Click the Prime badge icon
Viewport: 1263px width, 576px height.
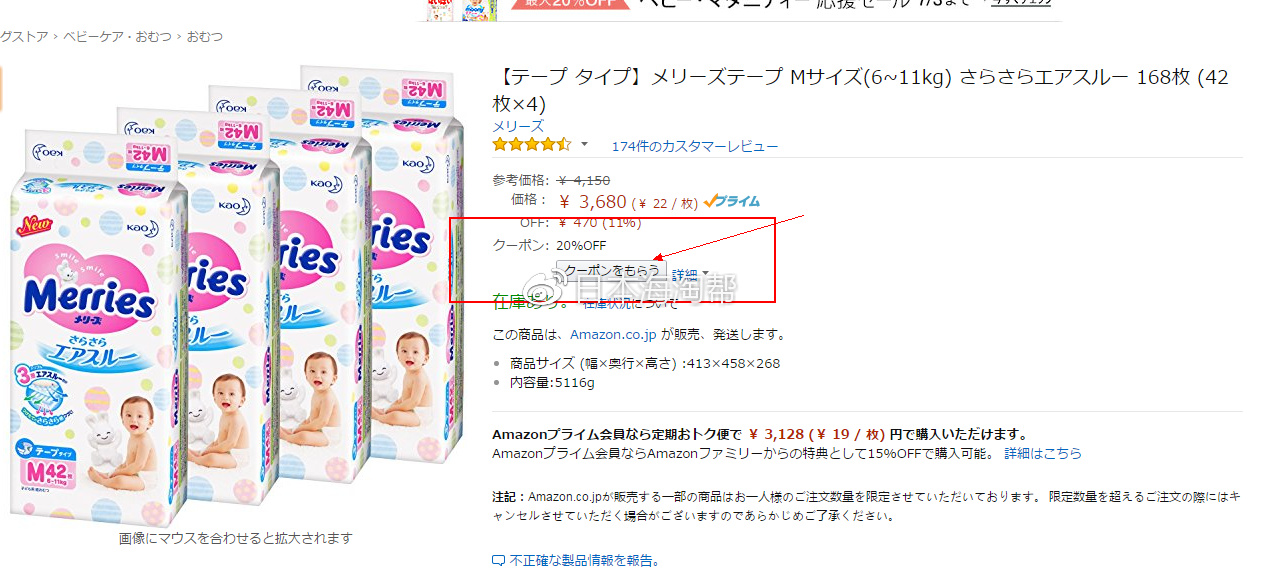point(731,201)
